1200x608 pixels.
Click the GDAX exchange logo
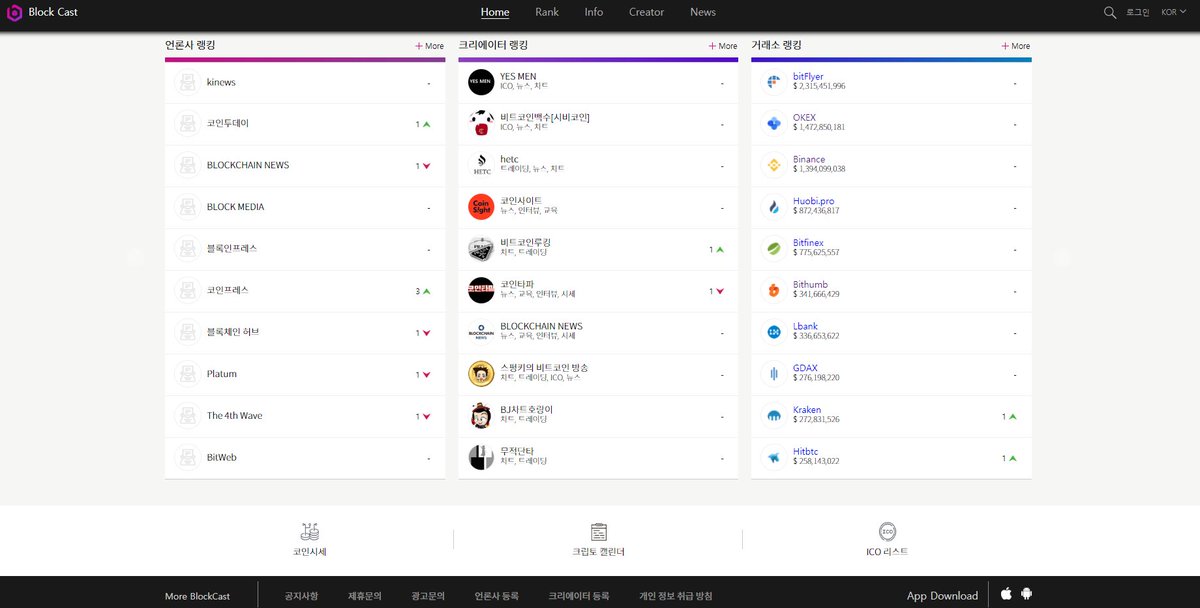pos(773,374)
